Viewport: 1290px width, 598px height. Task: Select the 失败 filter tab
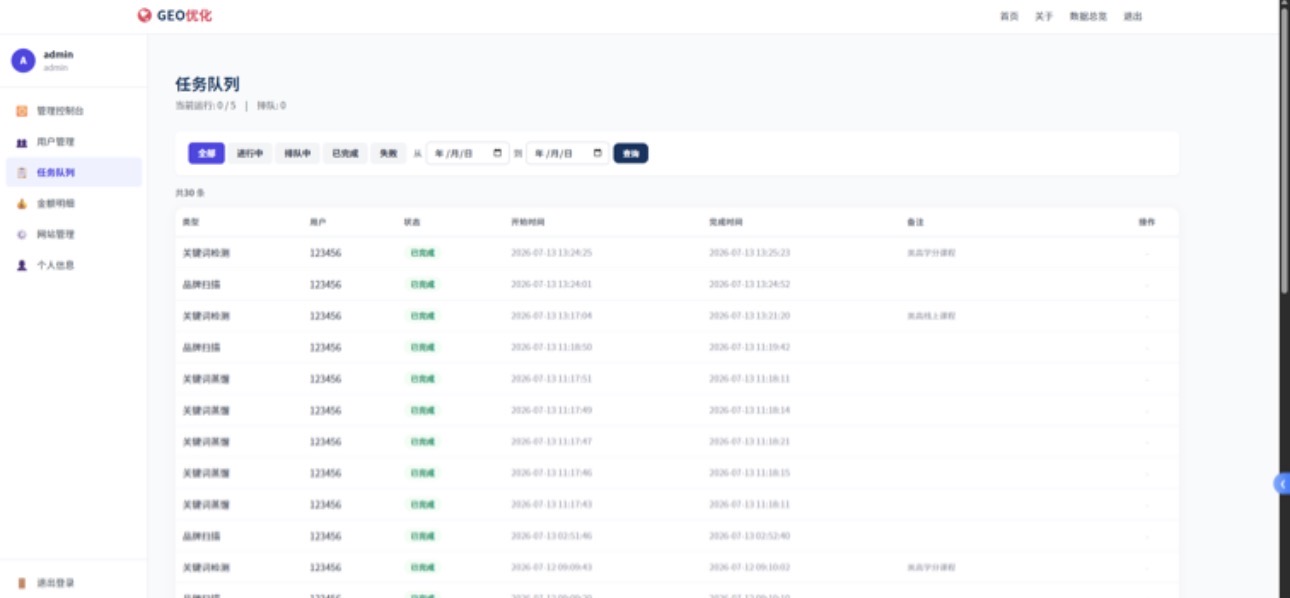pyautogui.click(x=388, y=153)
